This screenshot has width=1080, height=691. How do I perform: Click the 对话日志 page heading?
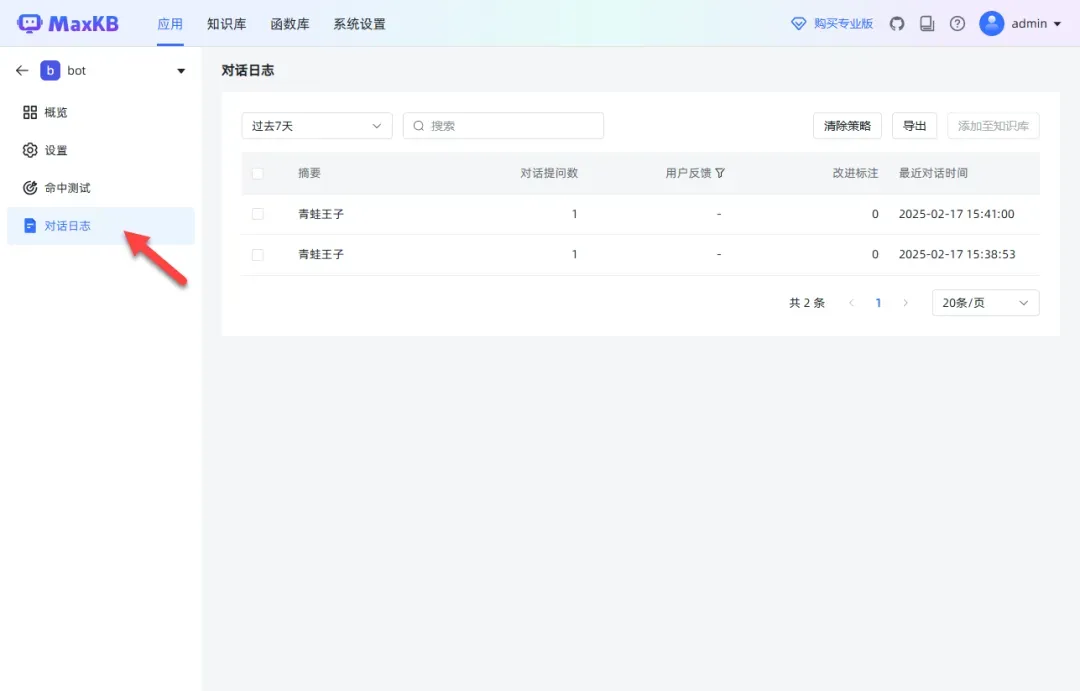tap(248, 70)
